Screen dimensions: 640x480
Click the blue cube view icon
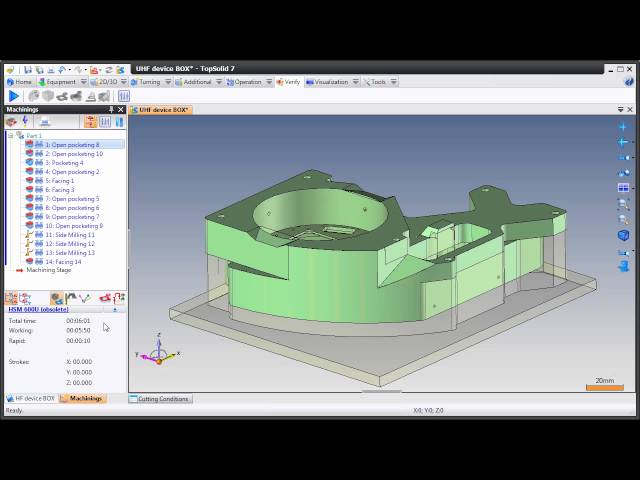(x=623, y=235)
